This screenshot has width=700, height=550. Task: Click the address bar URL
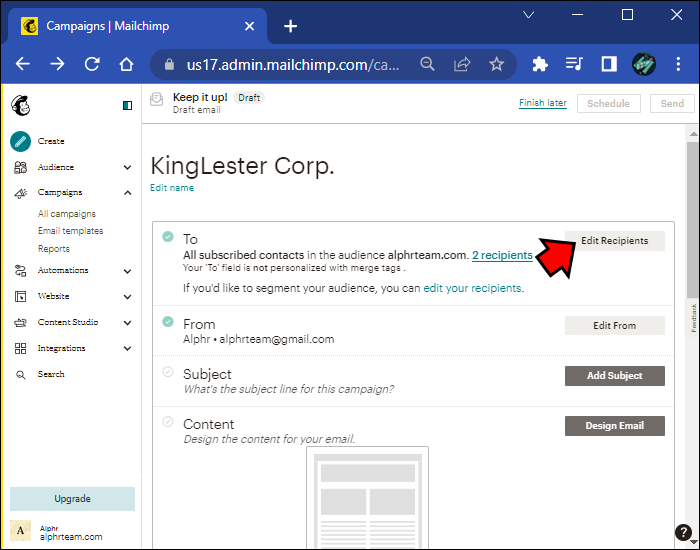(x=293, y=65)
